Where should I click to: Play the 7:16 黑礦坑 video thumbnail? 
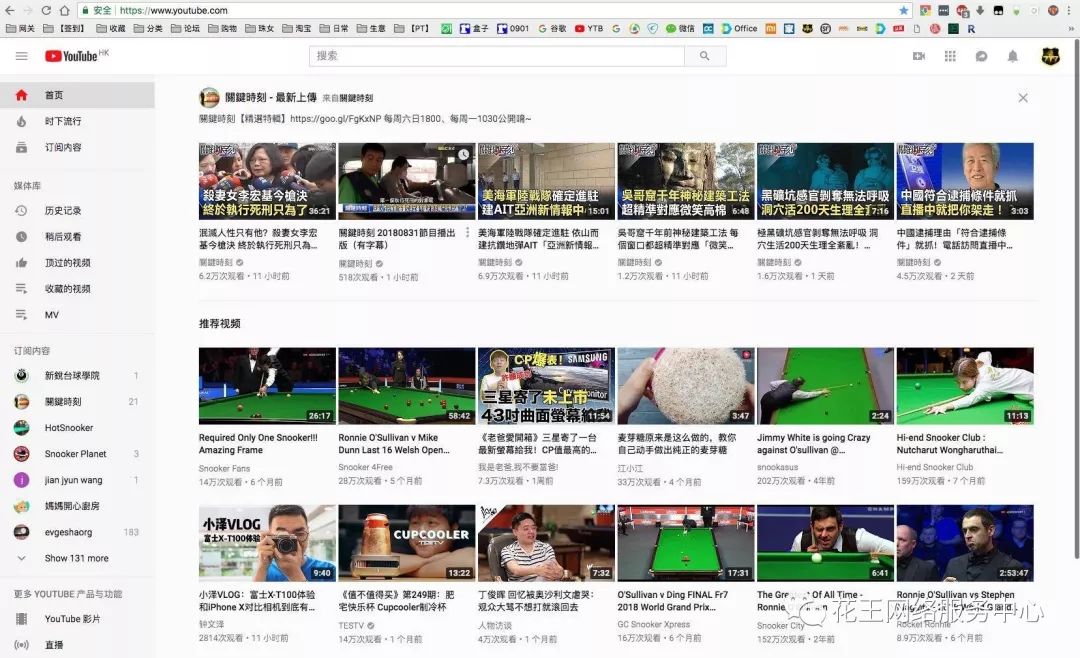[825, 181]
